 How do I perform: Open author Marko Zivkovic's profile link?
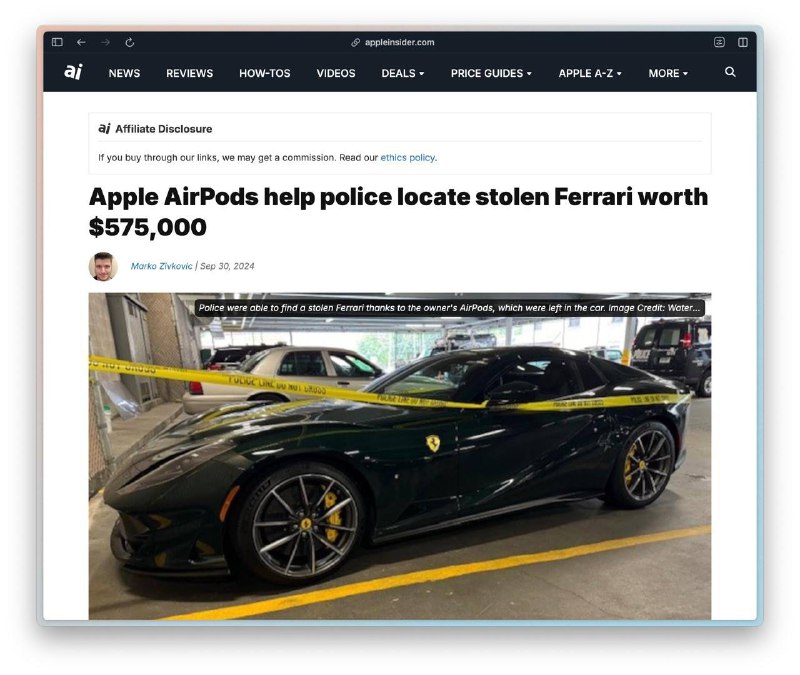pos(161,266)
